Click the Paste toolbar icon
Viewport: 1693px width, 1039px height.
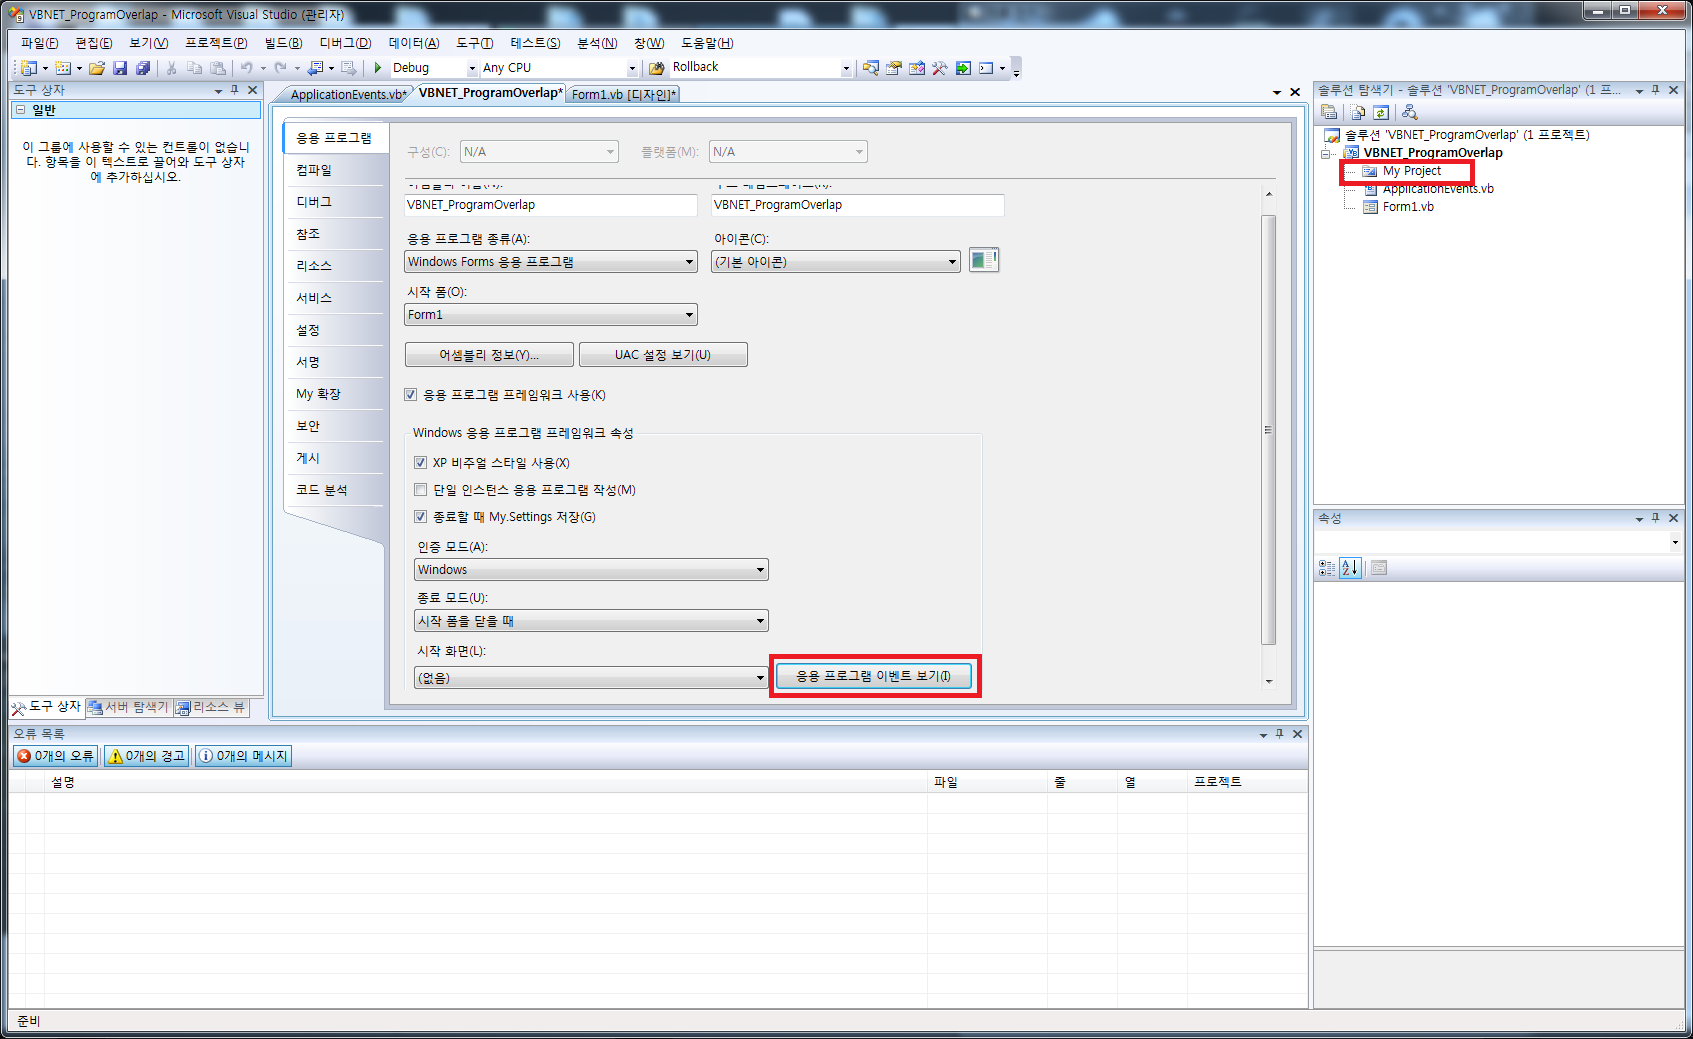pos(217,68)
